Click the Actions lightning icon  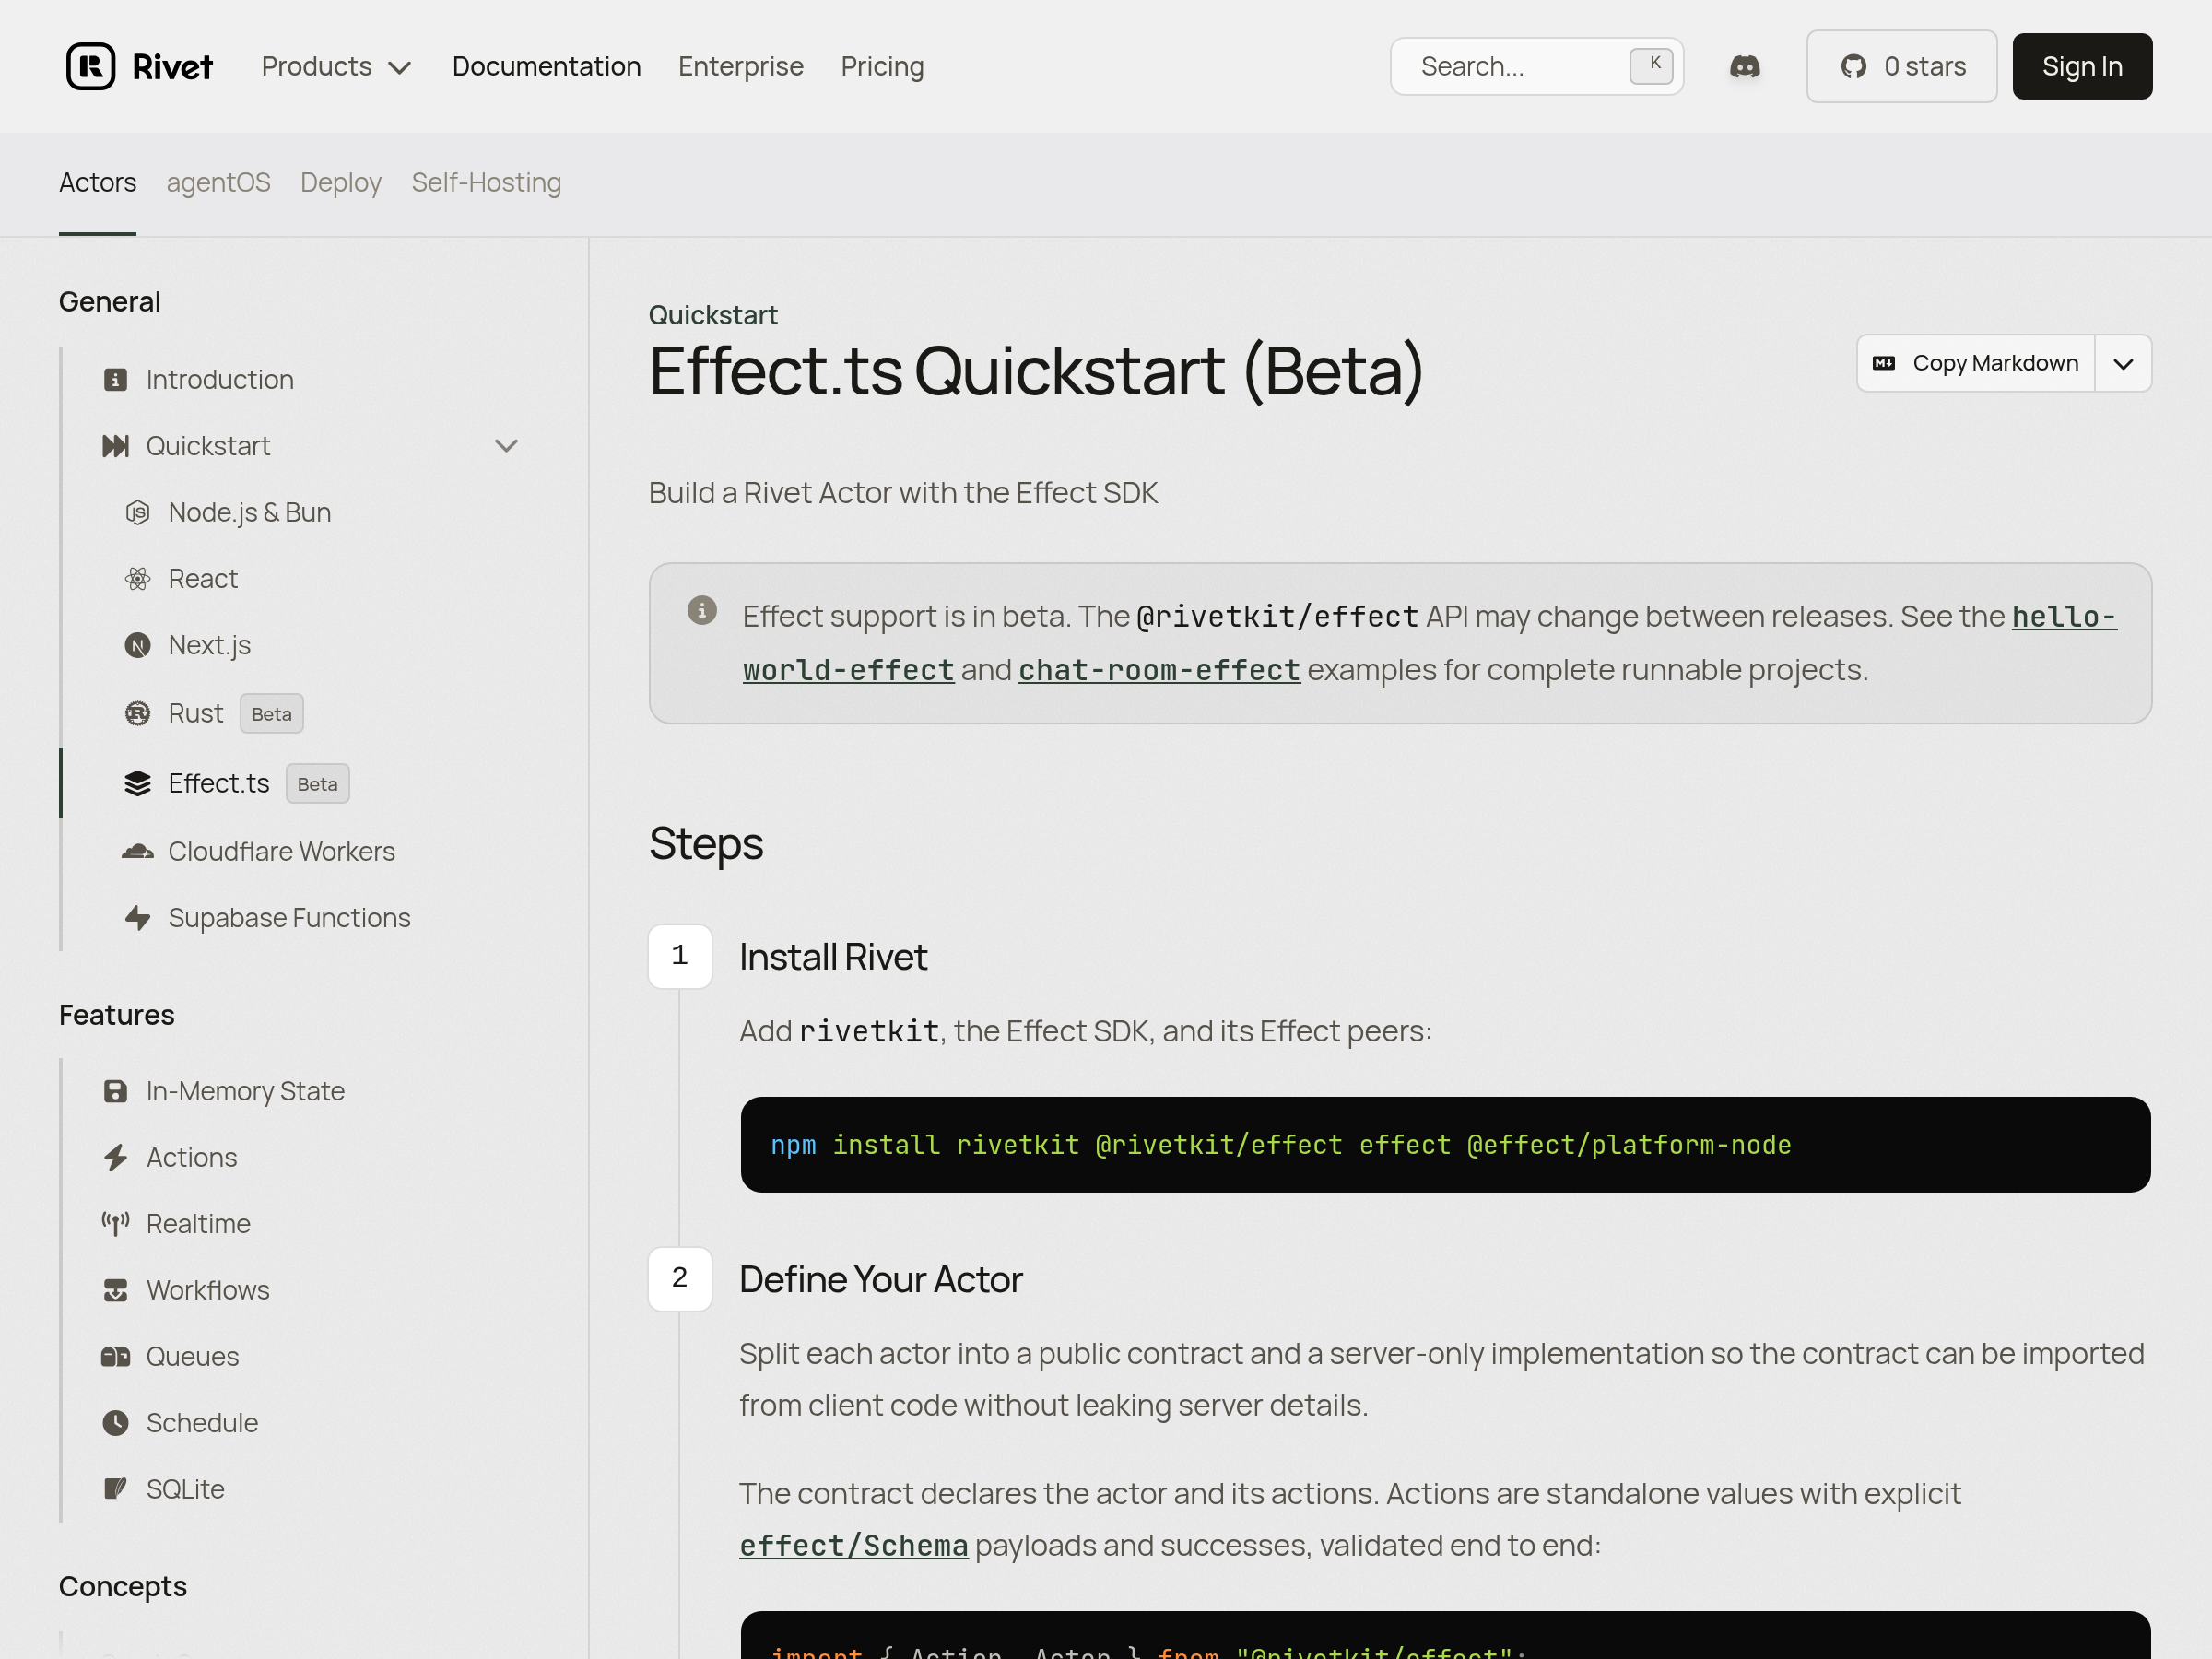point(116,1157)
